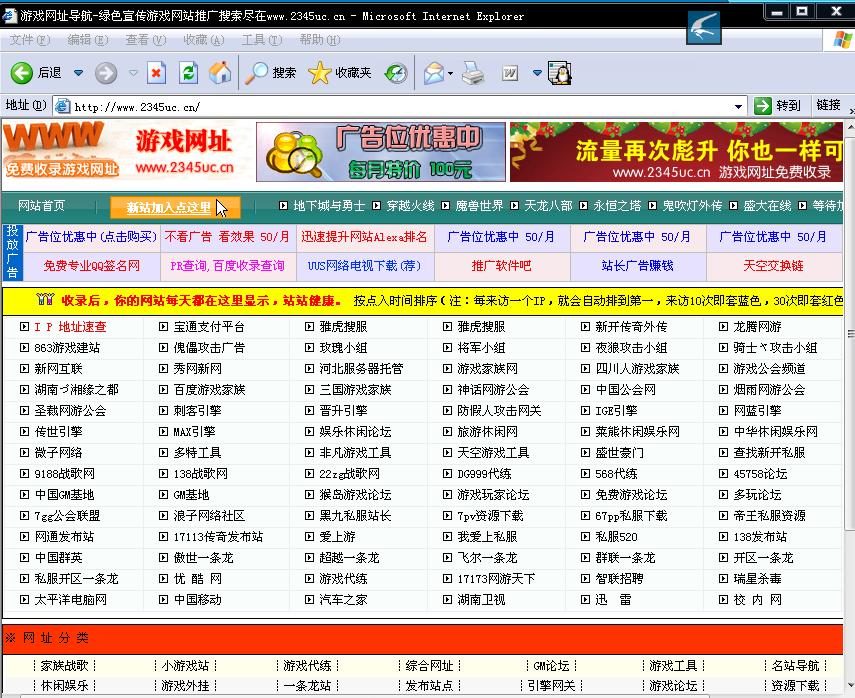Print the page with the printer icon

pyautogui.click(x=470, y=72)
